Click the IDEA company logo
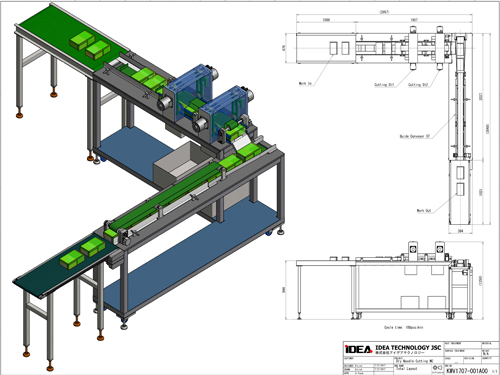Image resolution: width=500 pixels, height=375 pixels. pos(359,349)
